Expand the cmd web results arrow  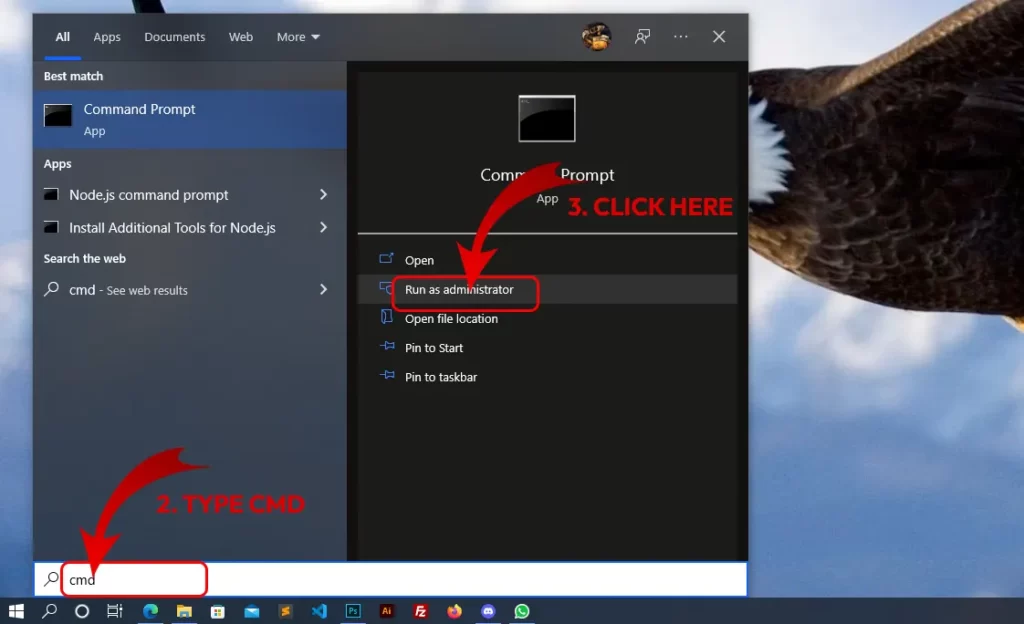point(323,289)
